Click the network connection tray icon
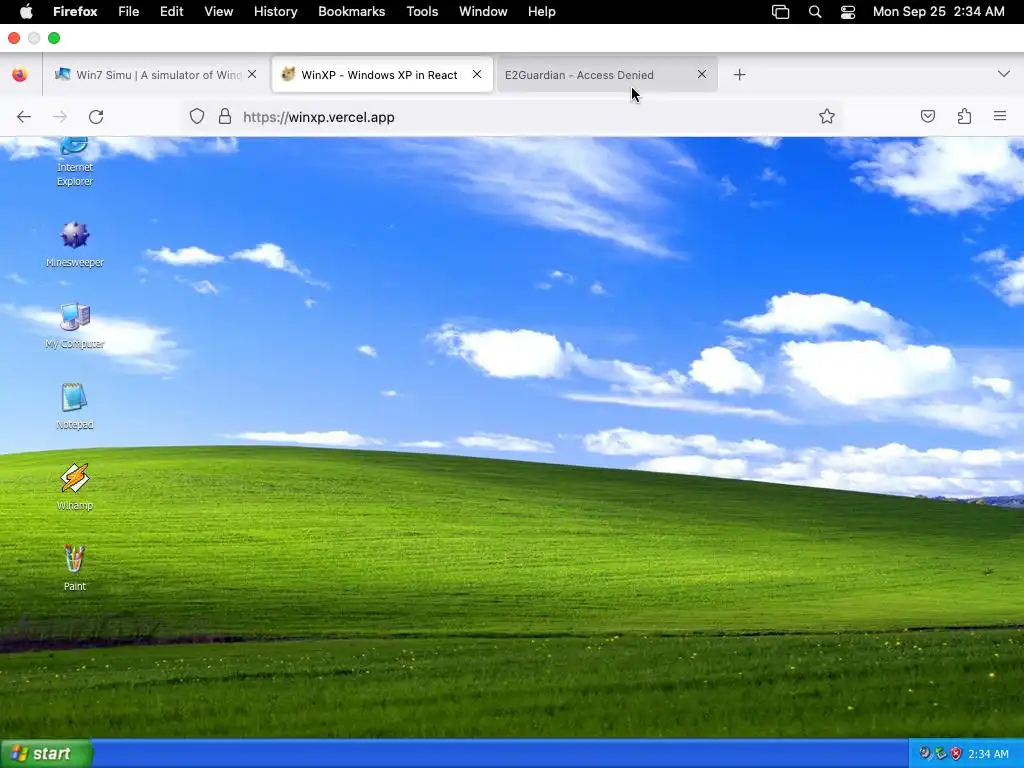The height and width of the screenshot is (768, 1024). pyautogui.click(x=940, y=754)
